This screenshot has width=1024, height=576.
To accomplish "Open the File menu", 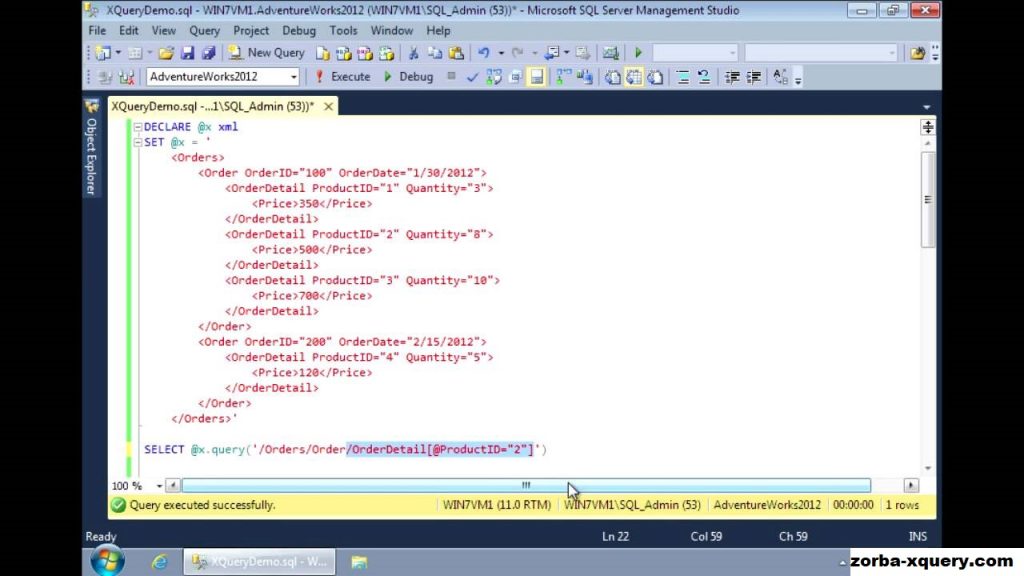I will pyautogui.click(x=97, y=31).
